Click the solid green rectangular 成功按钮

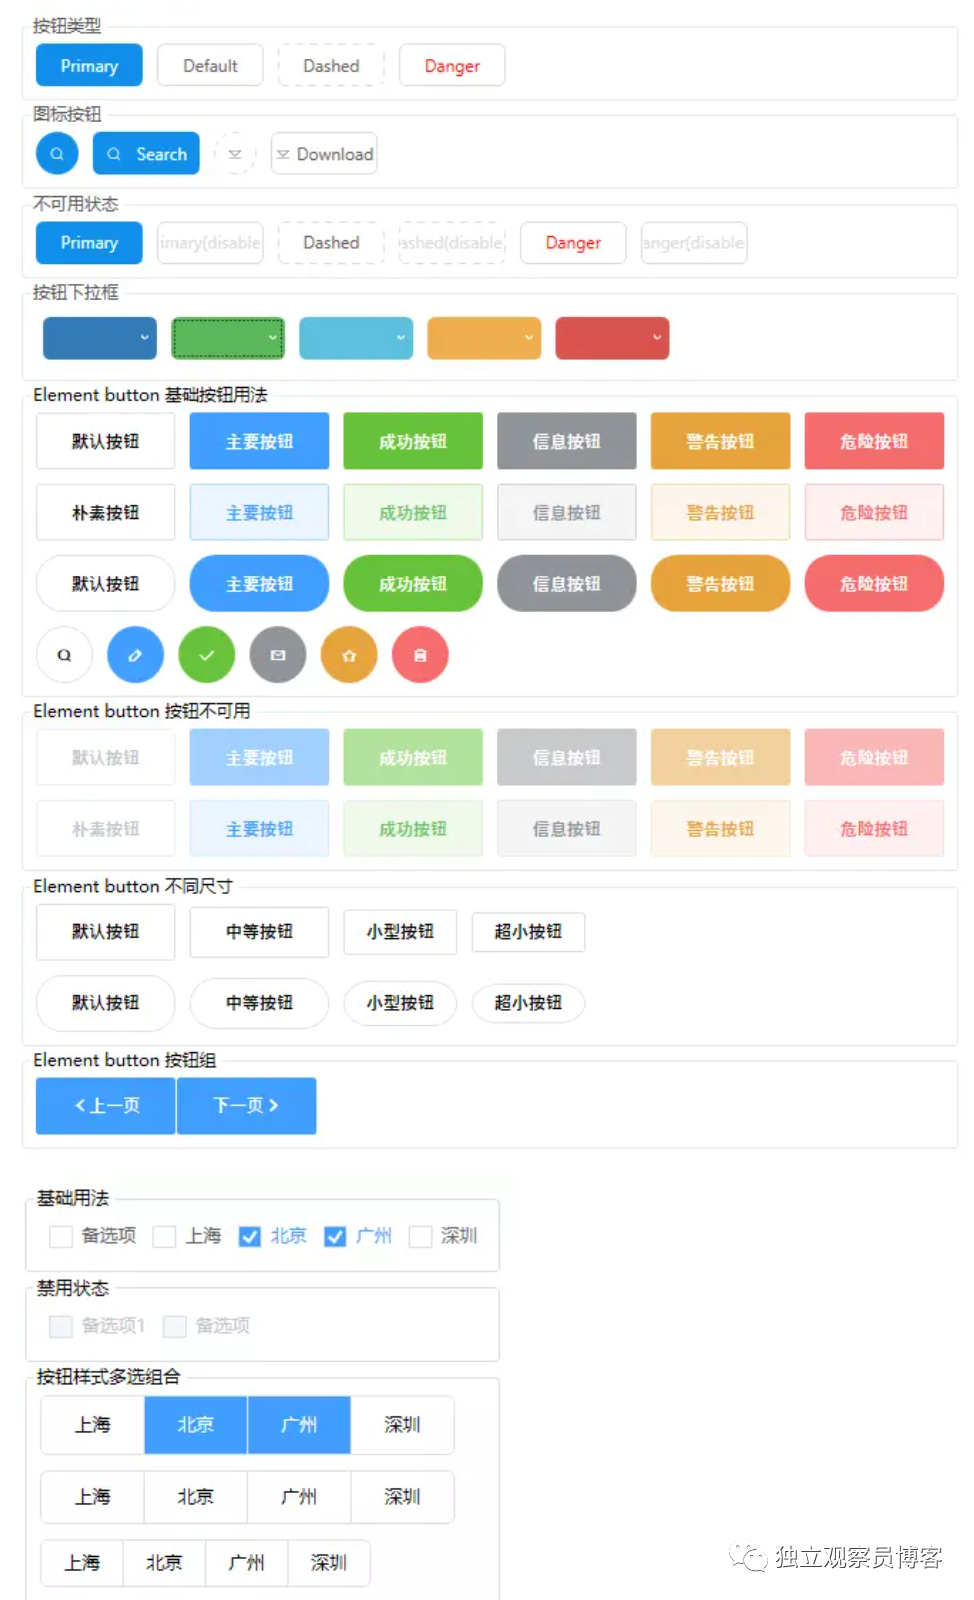click(413, 441)
